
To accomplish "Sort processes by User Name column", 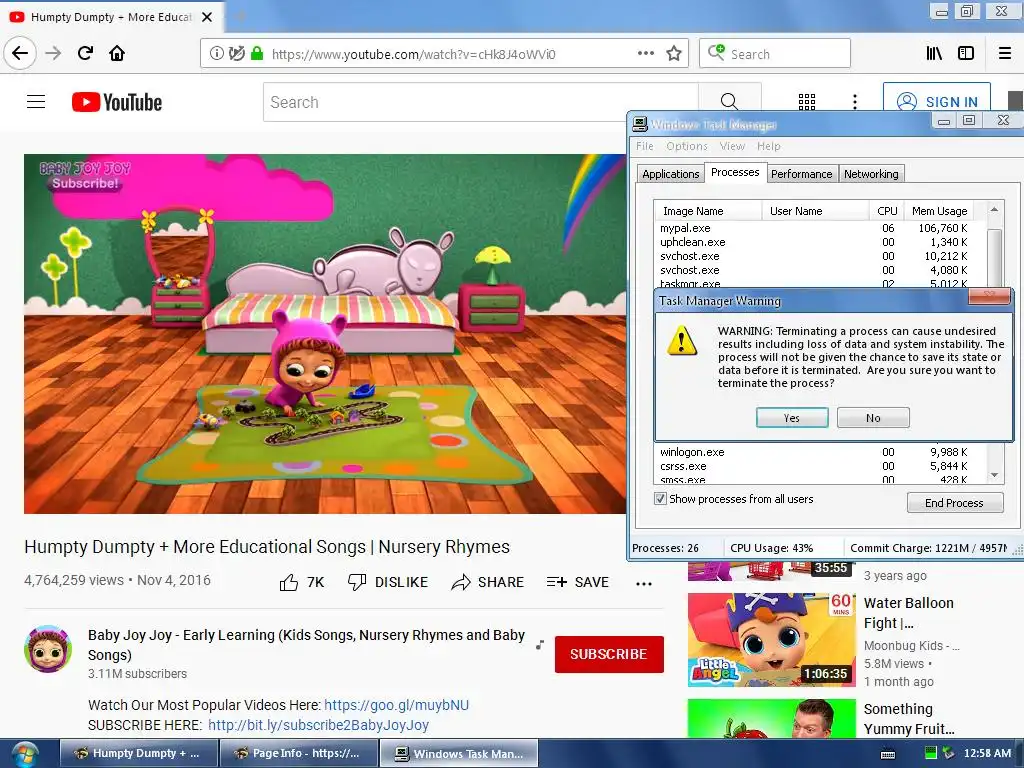I will (815, 211).
